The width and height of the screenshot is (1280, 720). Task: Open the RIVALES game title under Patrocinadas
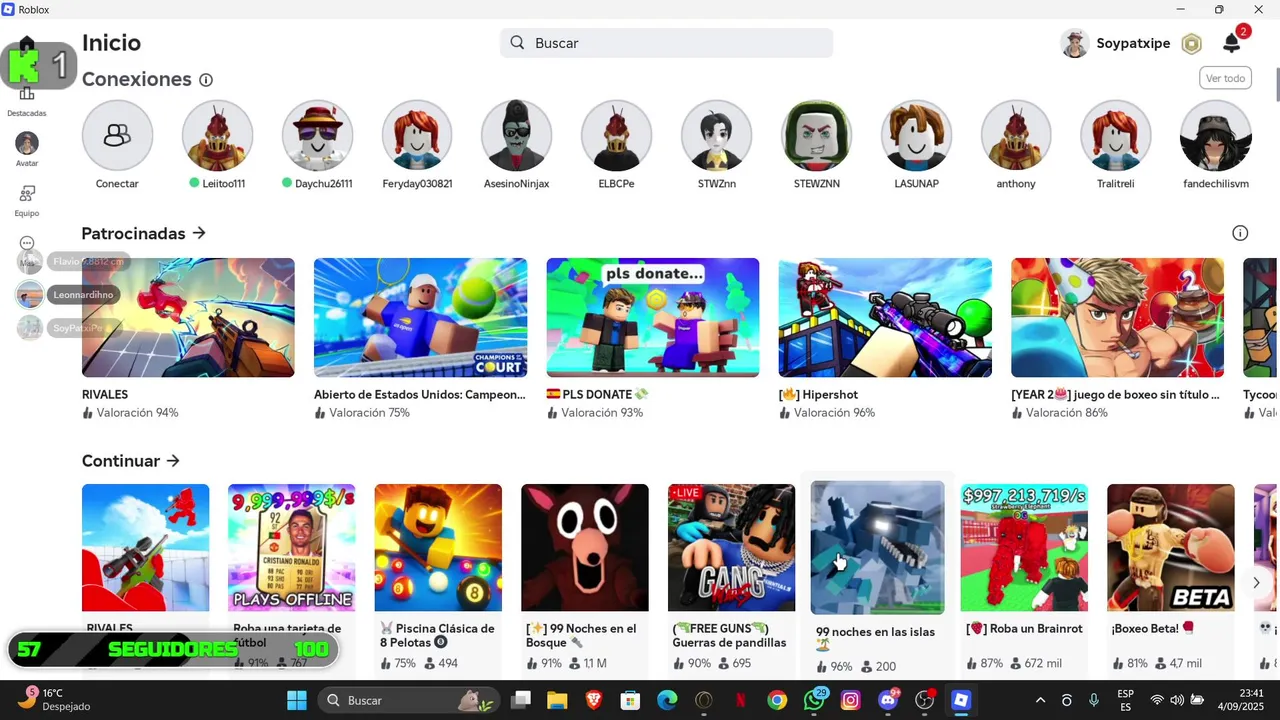point(105,395)
